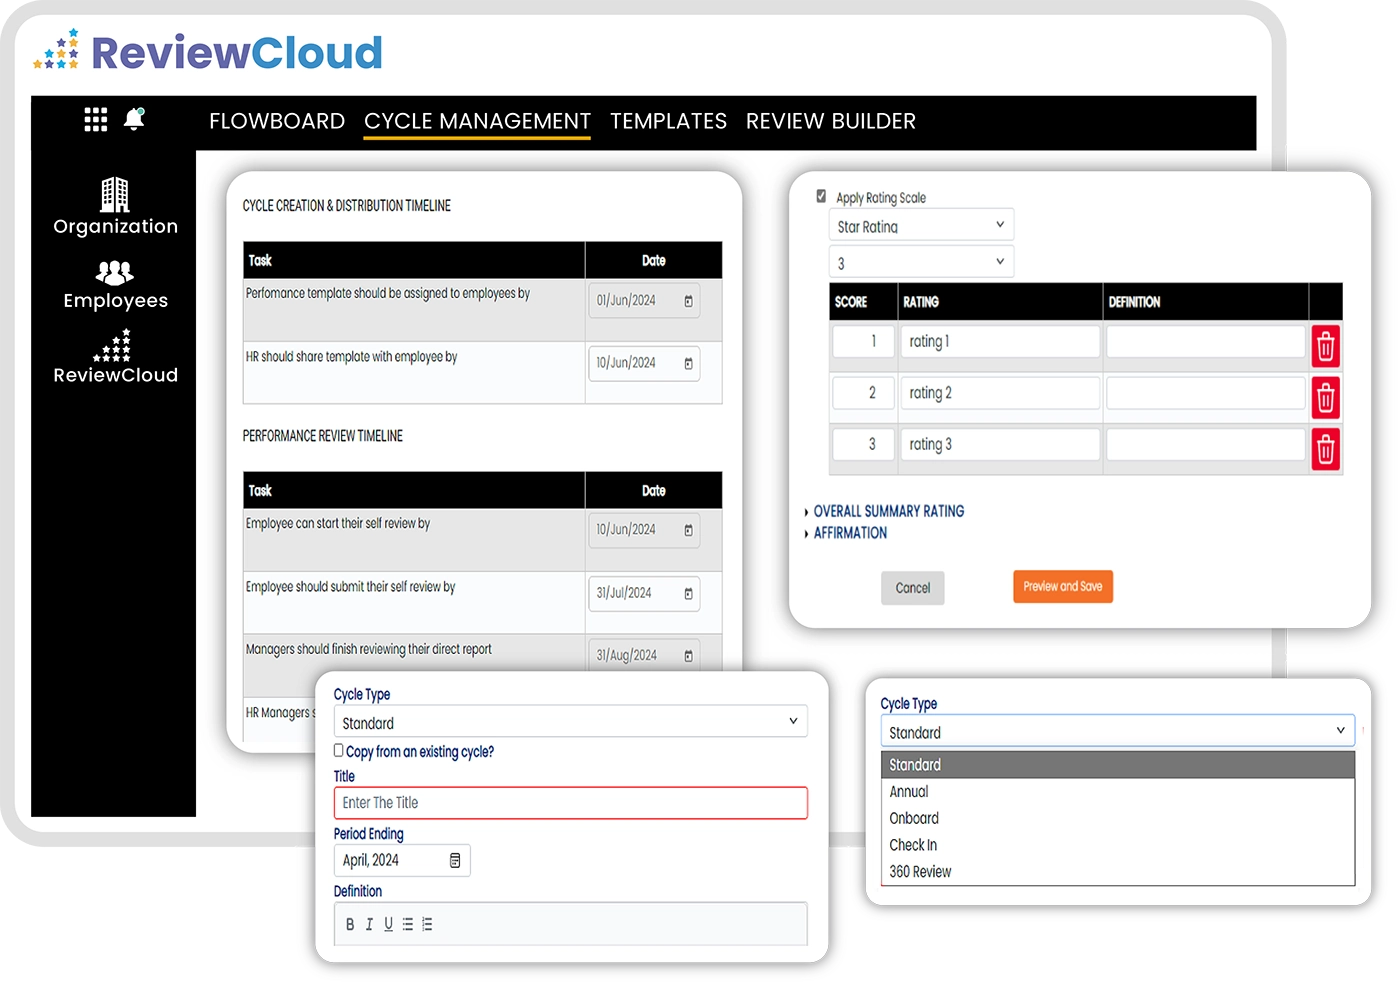Open notifications bell icon
This screenshot has height=984, width=1400.
coord(134,119)
